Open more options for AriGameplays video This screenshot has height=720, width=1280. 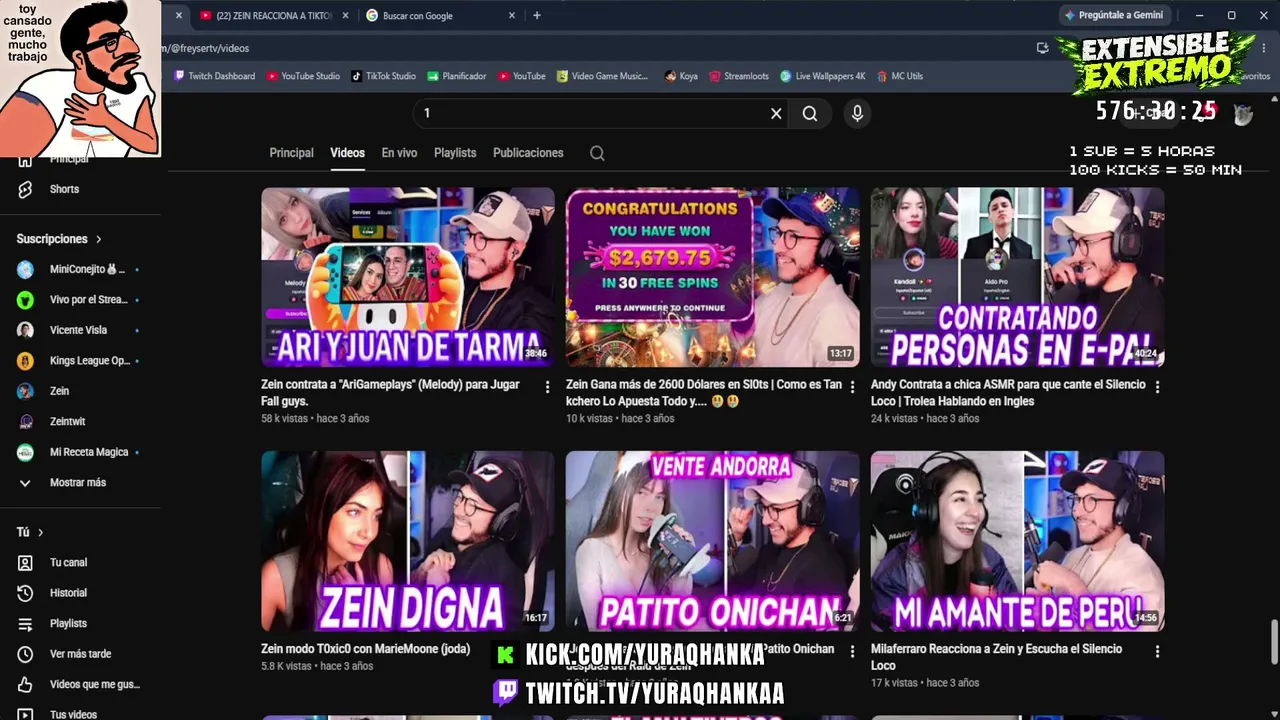tap(547, 387)
